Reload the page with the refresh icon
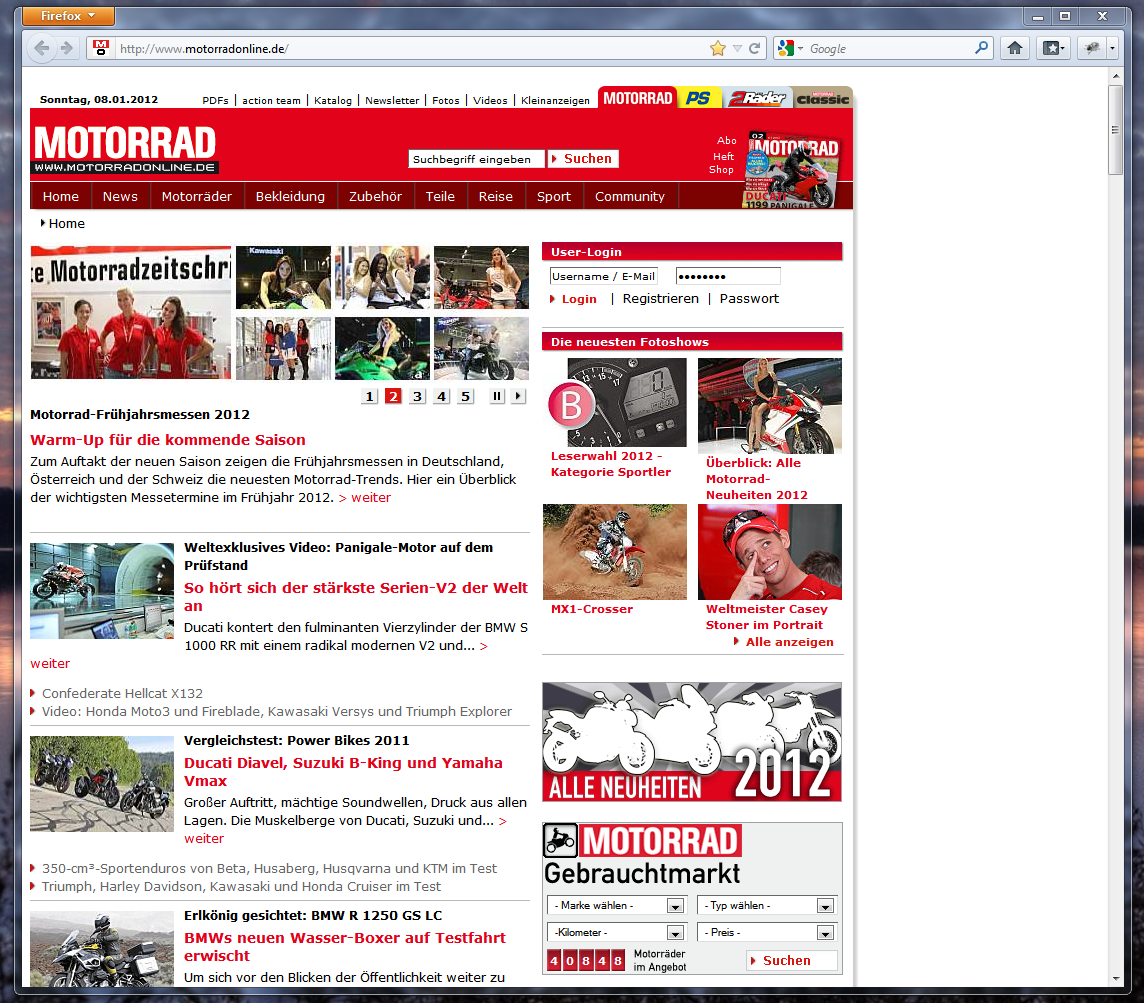The height and width of the screenshot is (1003, 1144). pyautogui.click(x=755, y=48)
